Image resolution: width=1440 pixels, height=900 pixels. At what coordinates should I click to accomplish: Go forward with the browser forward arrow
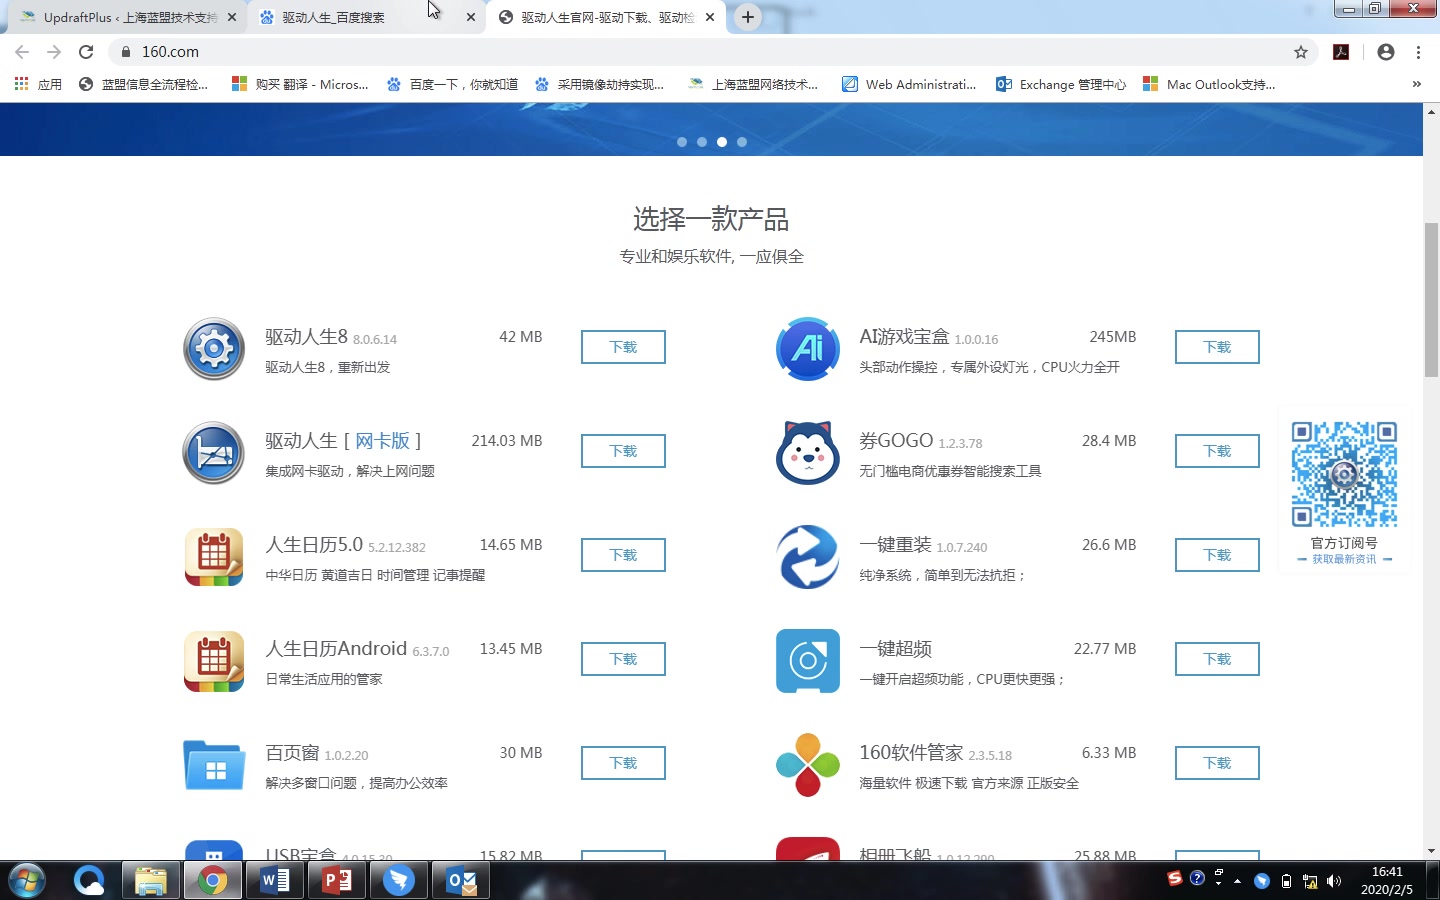point(54,52)
